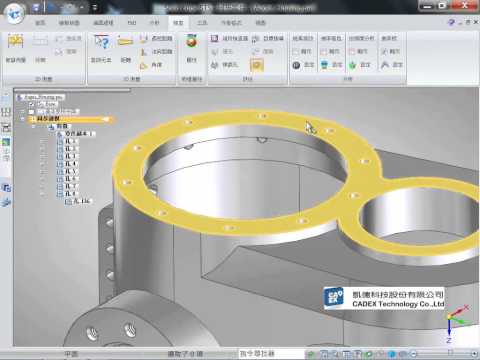Click the grey compass-like icon at ribbon bottom right
The width and height of the screenshot is (480, 360).
coord(385,65)
